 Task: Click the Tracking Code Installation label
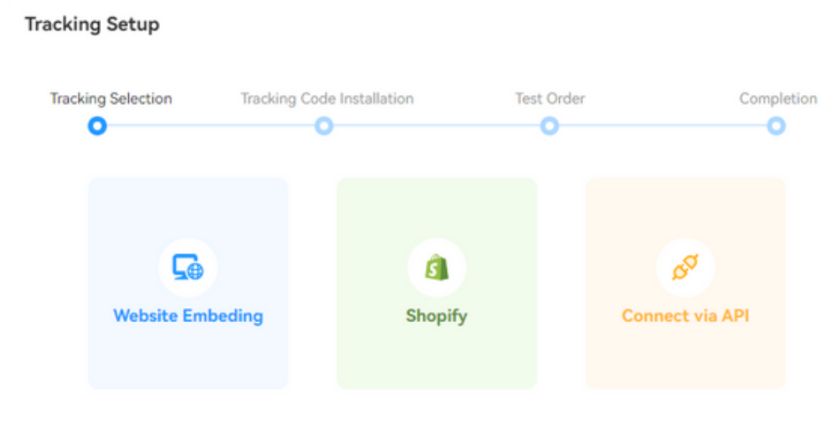pos(327,98)
